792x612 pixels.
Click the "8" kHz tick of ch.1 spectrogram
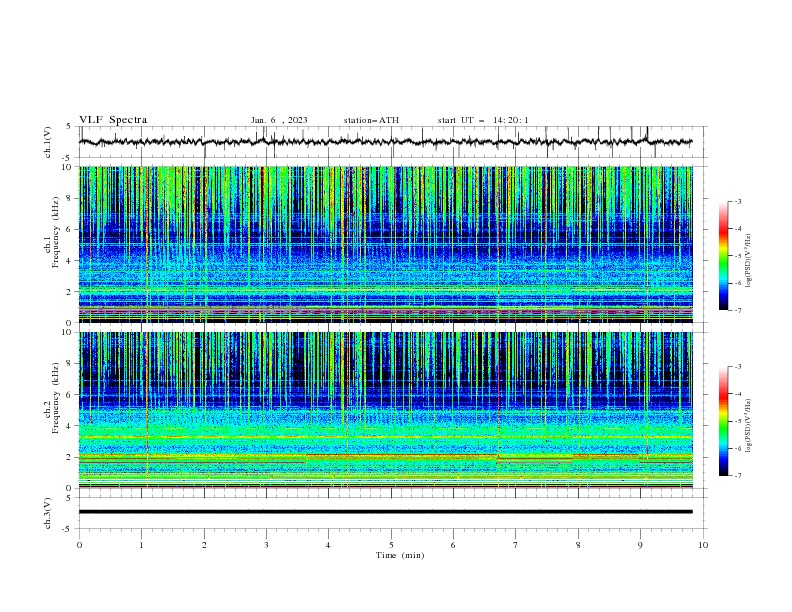(70, 198)
